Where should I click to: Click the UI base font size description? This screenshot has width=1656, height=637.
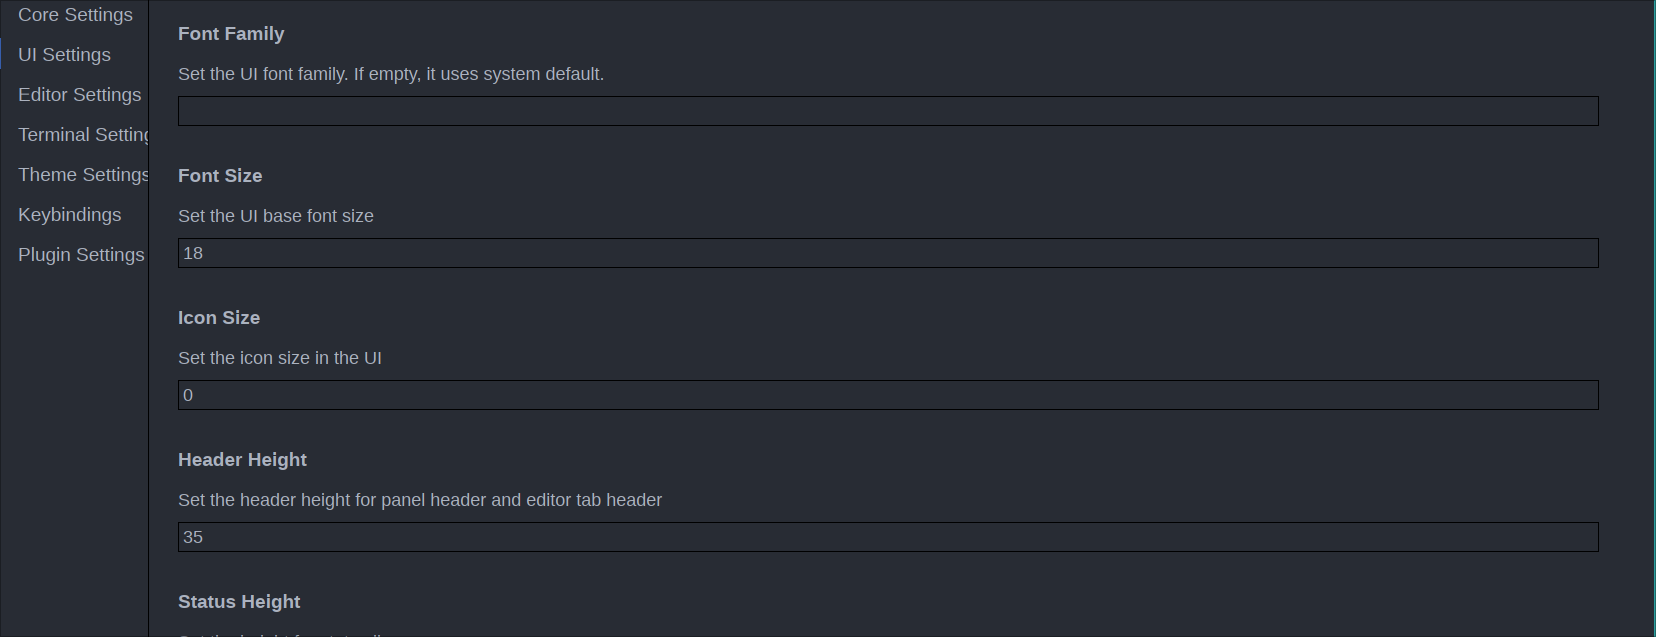(276, 215)
